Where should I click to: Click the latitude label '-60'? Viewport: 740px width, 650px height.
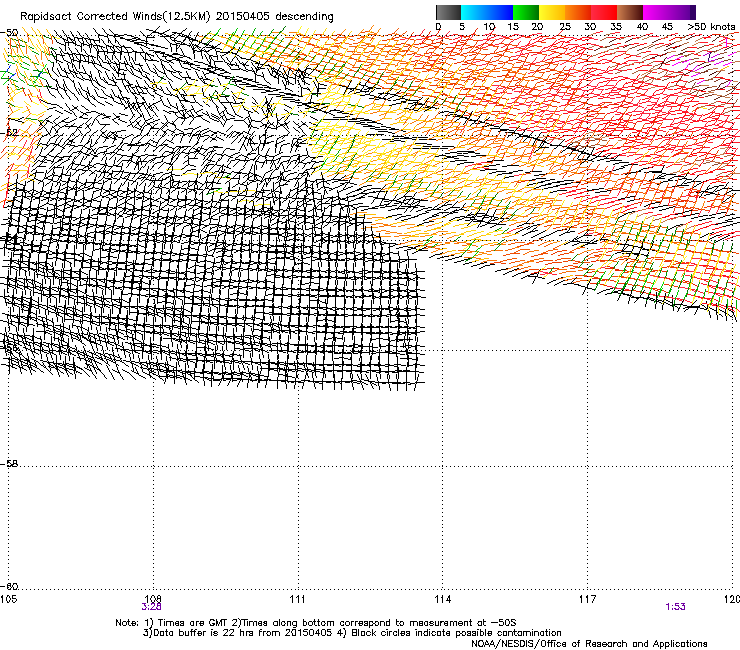[9, 587]
